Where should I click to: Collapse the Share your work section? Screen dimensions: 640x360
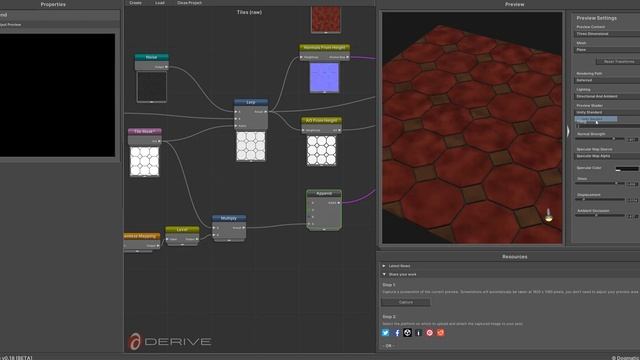pos(384,274)
